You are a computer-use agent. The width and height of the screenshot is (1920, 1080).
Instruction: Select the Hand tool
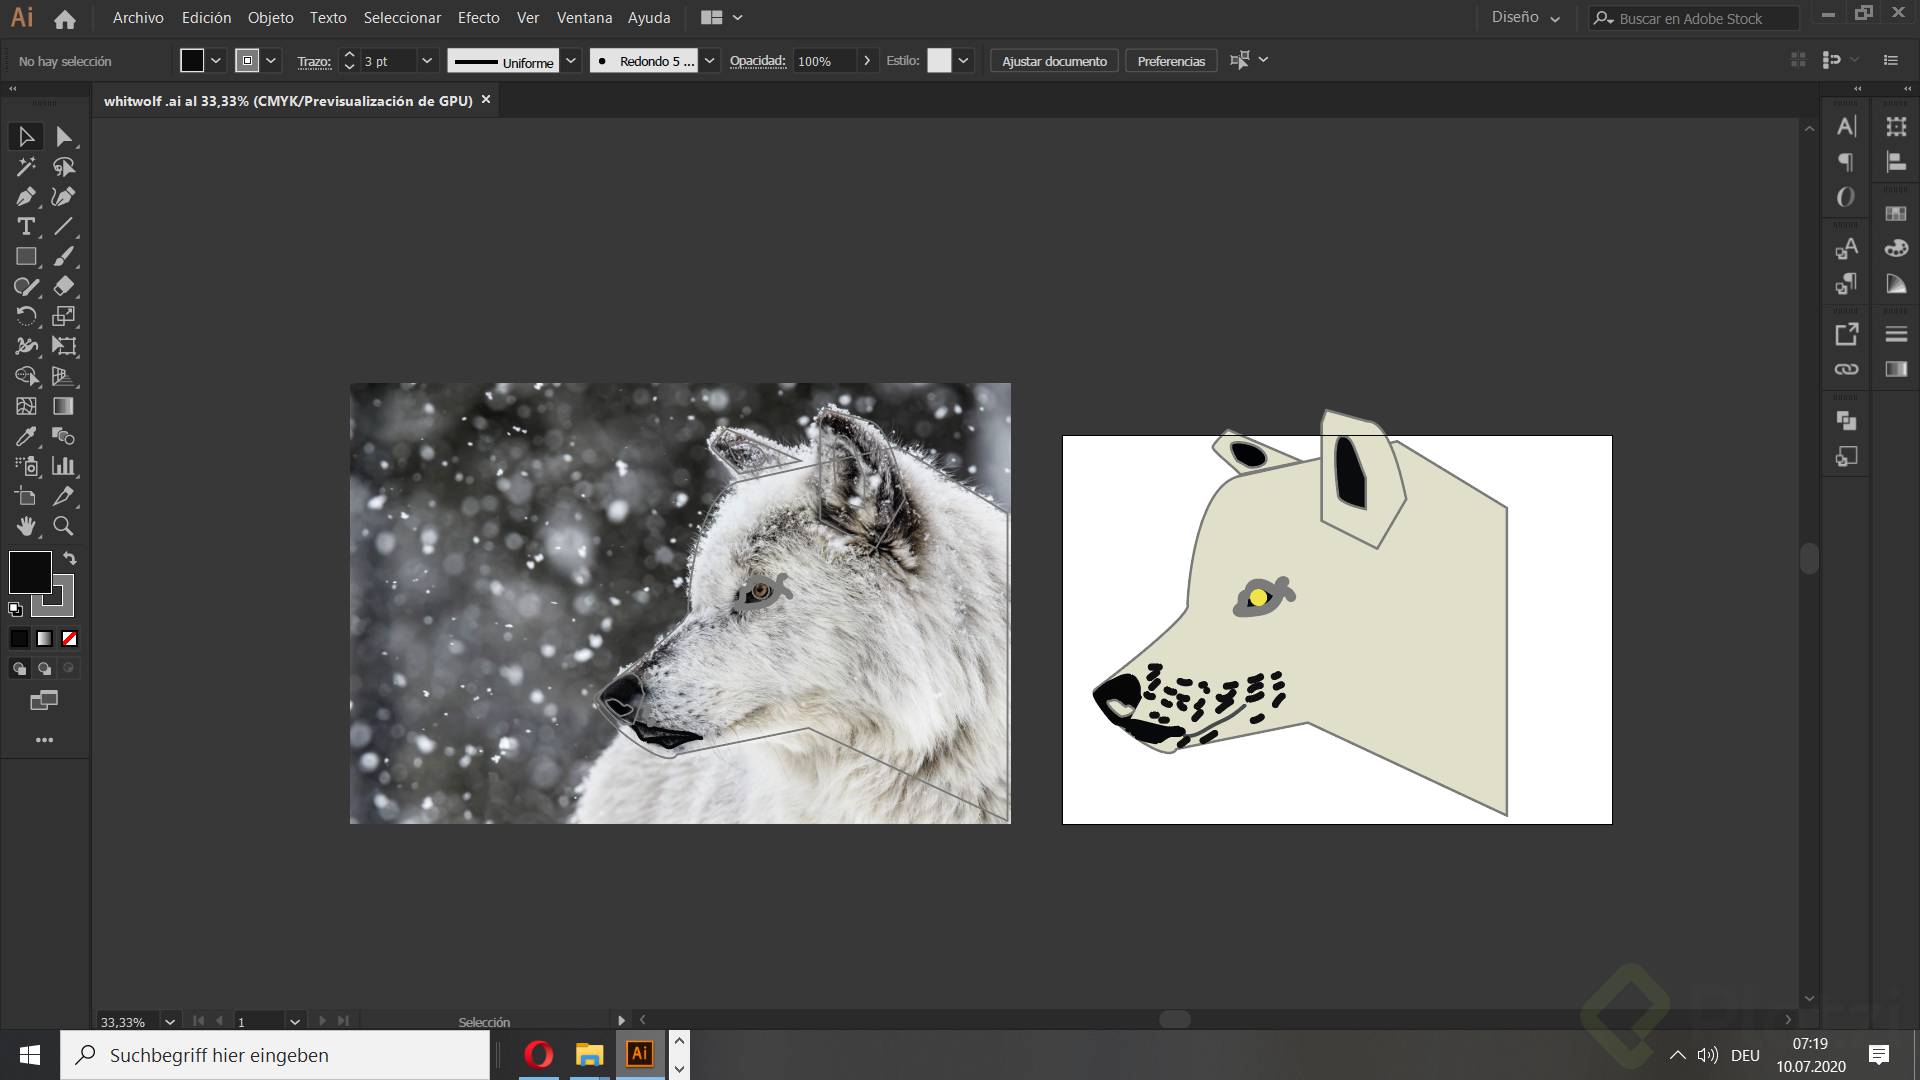26,526
